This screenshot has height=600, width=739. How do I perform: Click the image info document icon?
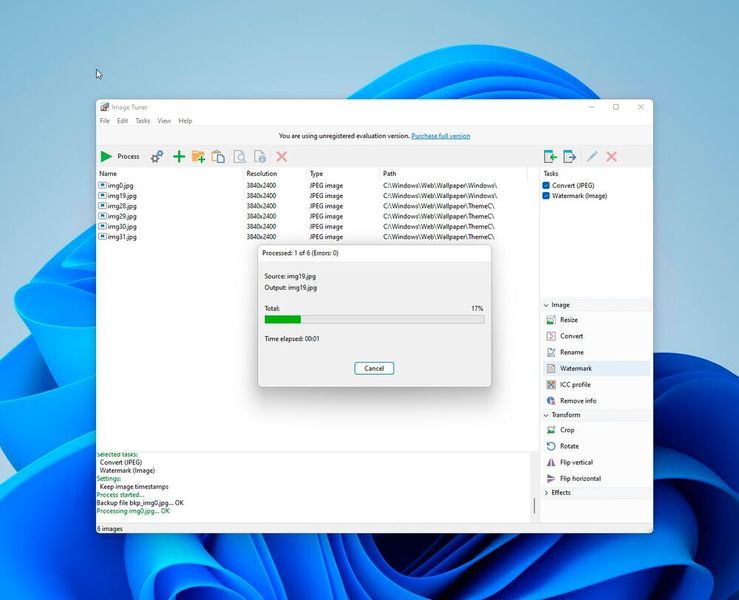tap(260, 156)
